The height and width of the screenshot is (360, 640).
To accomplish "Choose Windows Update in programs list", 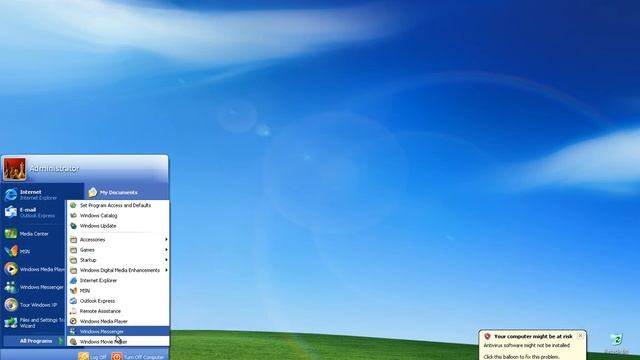I will 118,226.
